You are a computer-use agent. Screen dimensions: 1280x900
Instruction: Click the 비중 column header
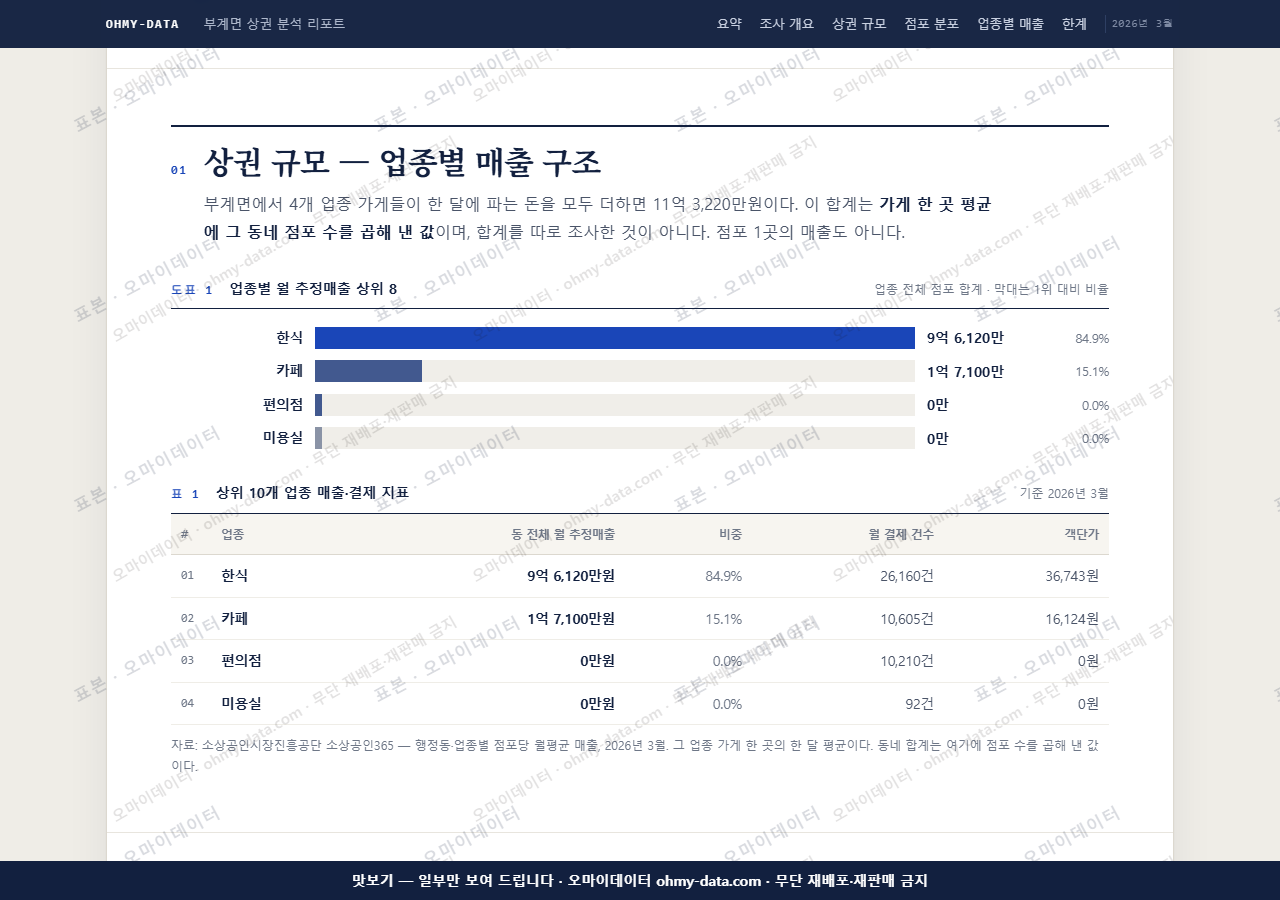730,534
